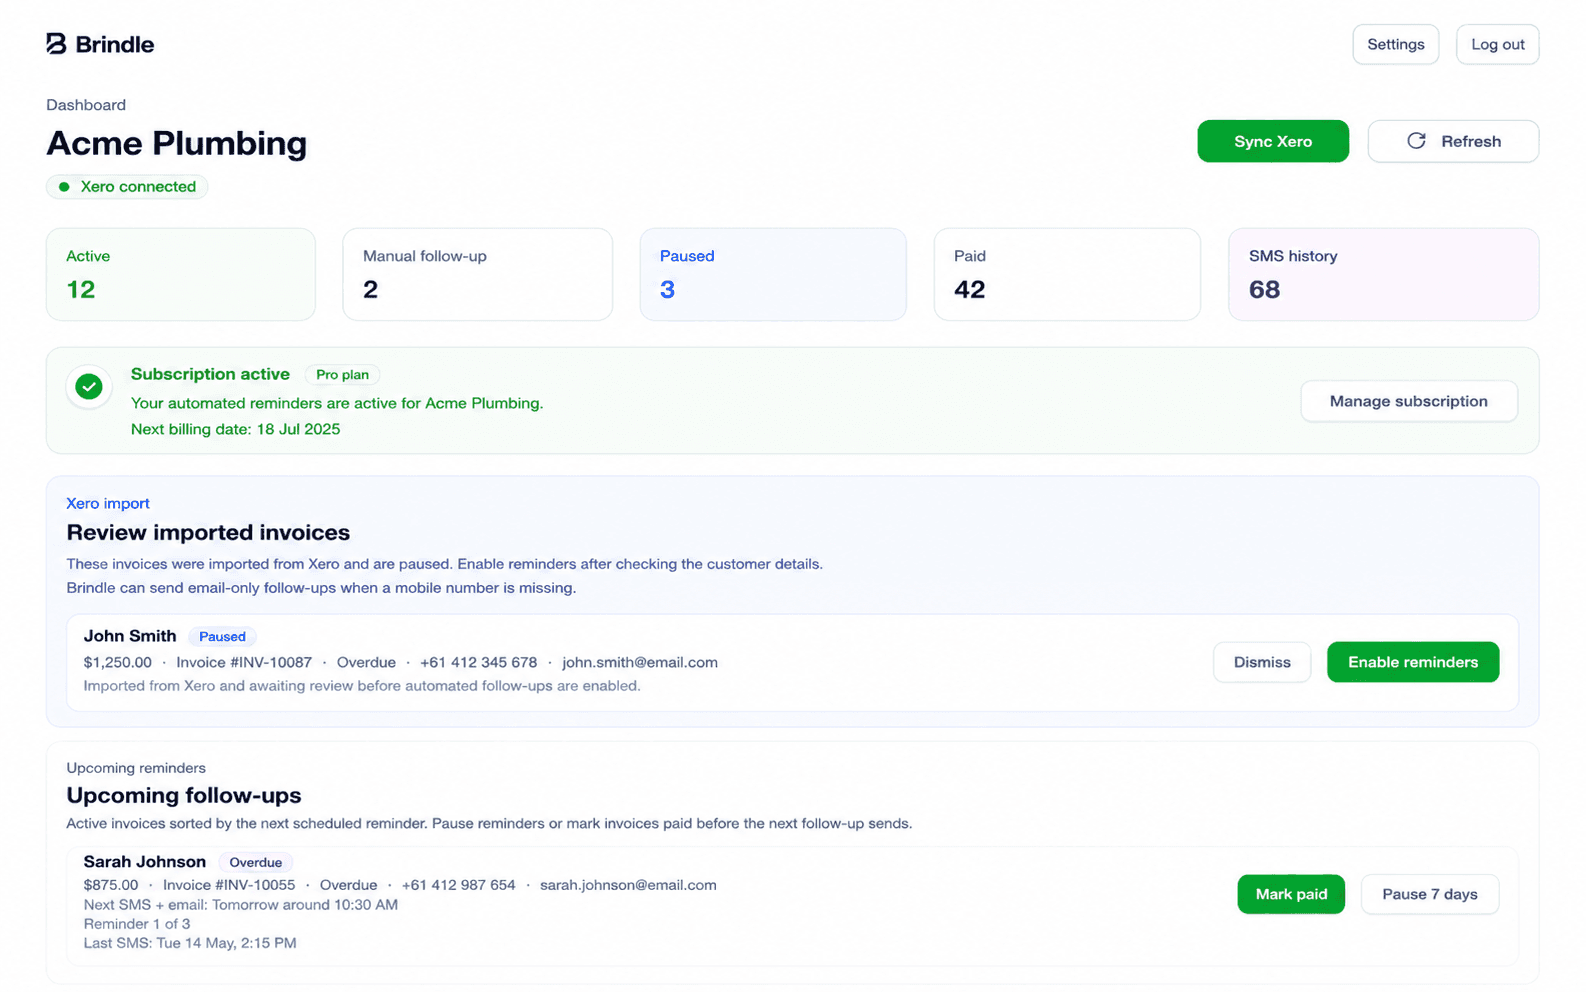Image resolution: width=1586 pixels, height=992 pixels.
Task: Click the Dashboard breadcrumb text
Action: coord(86,105)
